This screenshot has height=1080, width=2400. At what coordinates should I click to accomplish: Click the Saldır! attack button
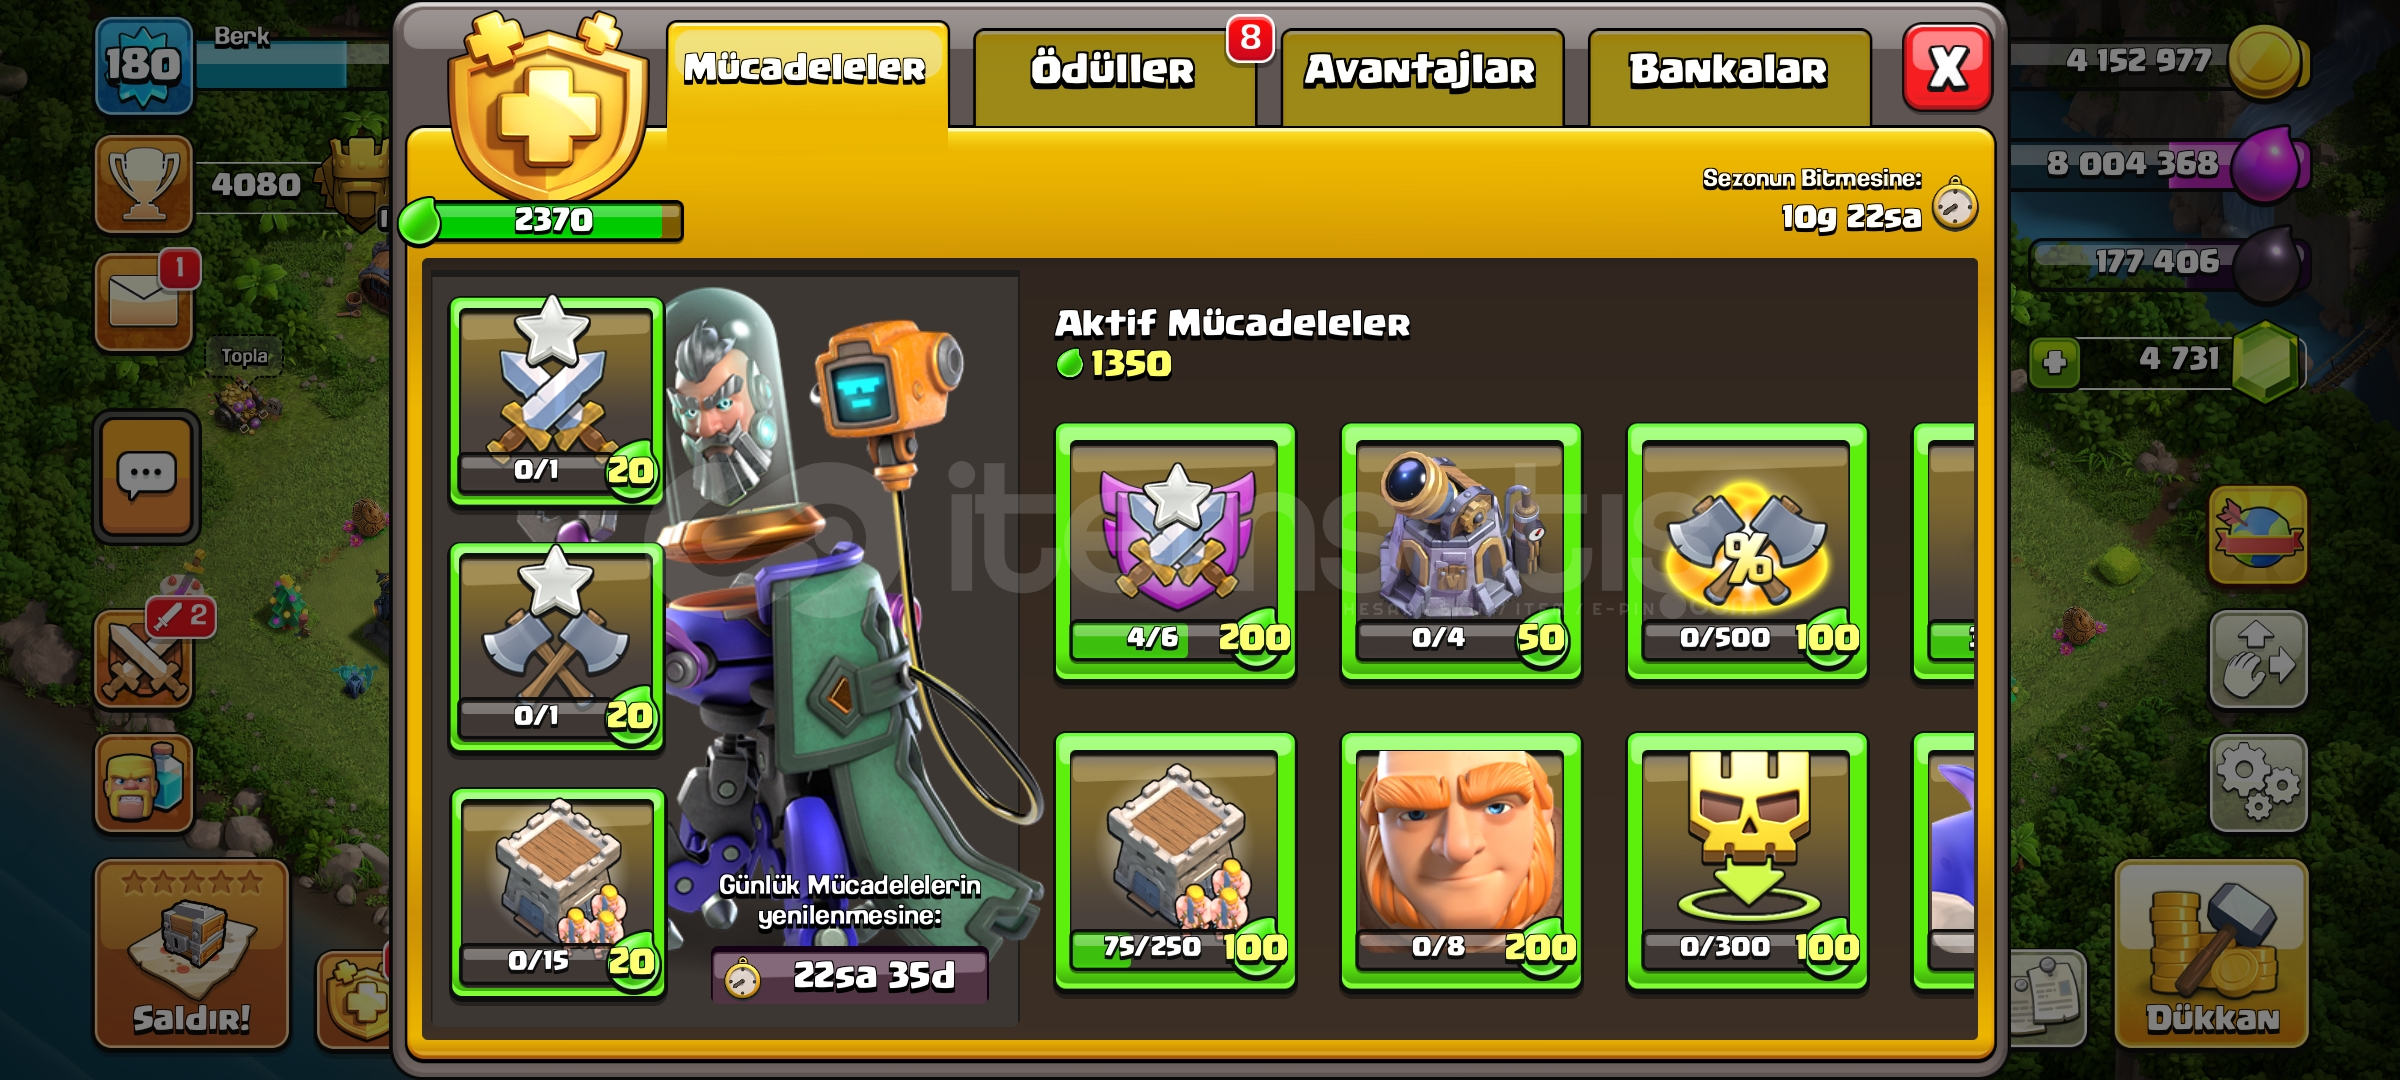coord(192,954)
